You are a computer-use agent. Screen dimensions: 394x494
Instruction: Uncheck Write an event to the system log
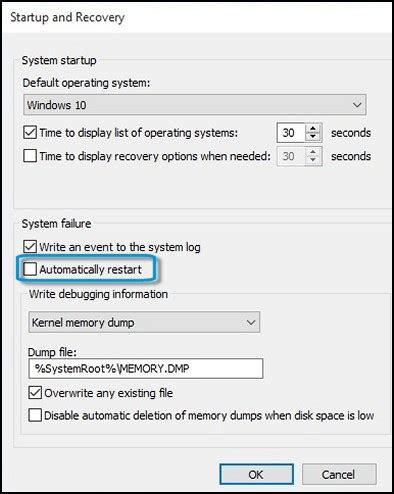tap(30, 247)
